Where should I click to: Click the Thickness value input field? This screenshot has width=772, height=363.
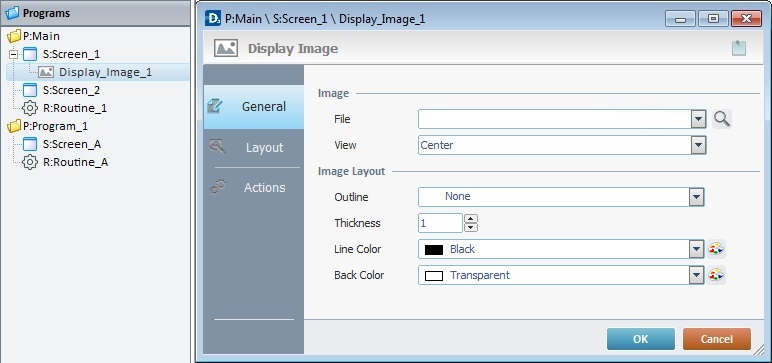pos(440,223)
